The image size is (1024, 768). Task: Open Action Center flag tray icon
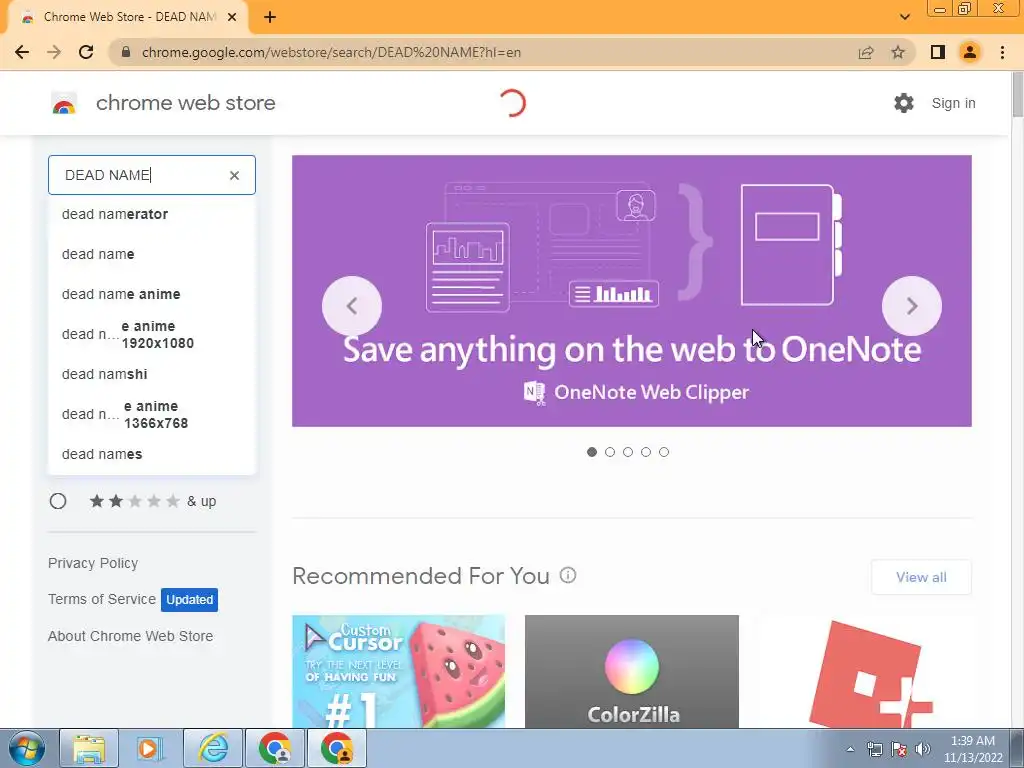899,749
